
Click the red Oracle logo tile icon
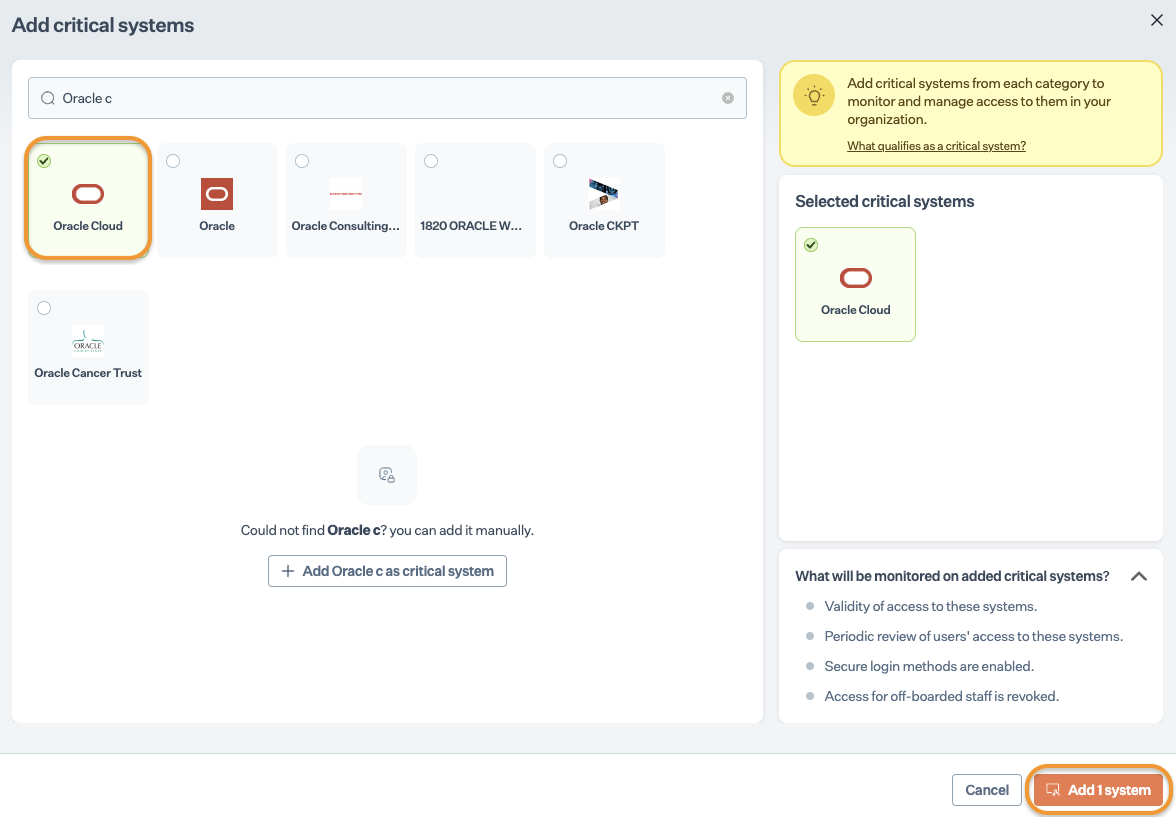tap(217, 194)
